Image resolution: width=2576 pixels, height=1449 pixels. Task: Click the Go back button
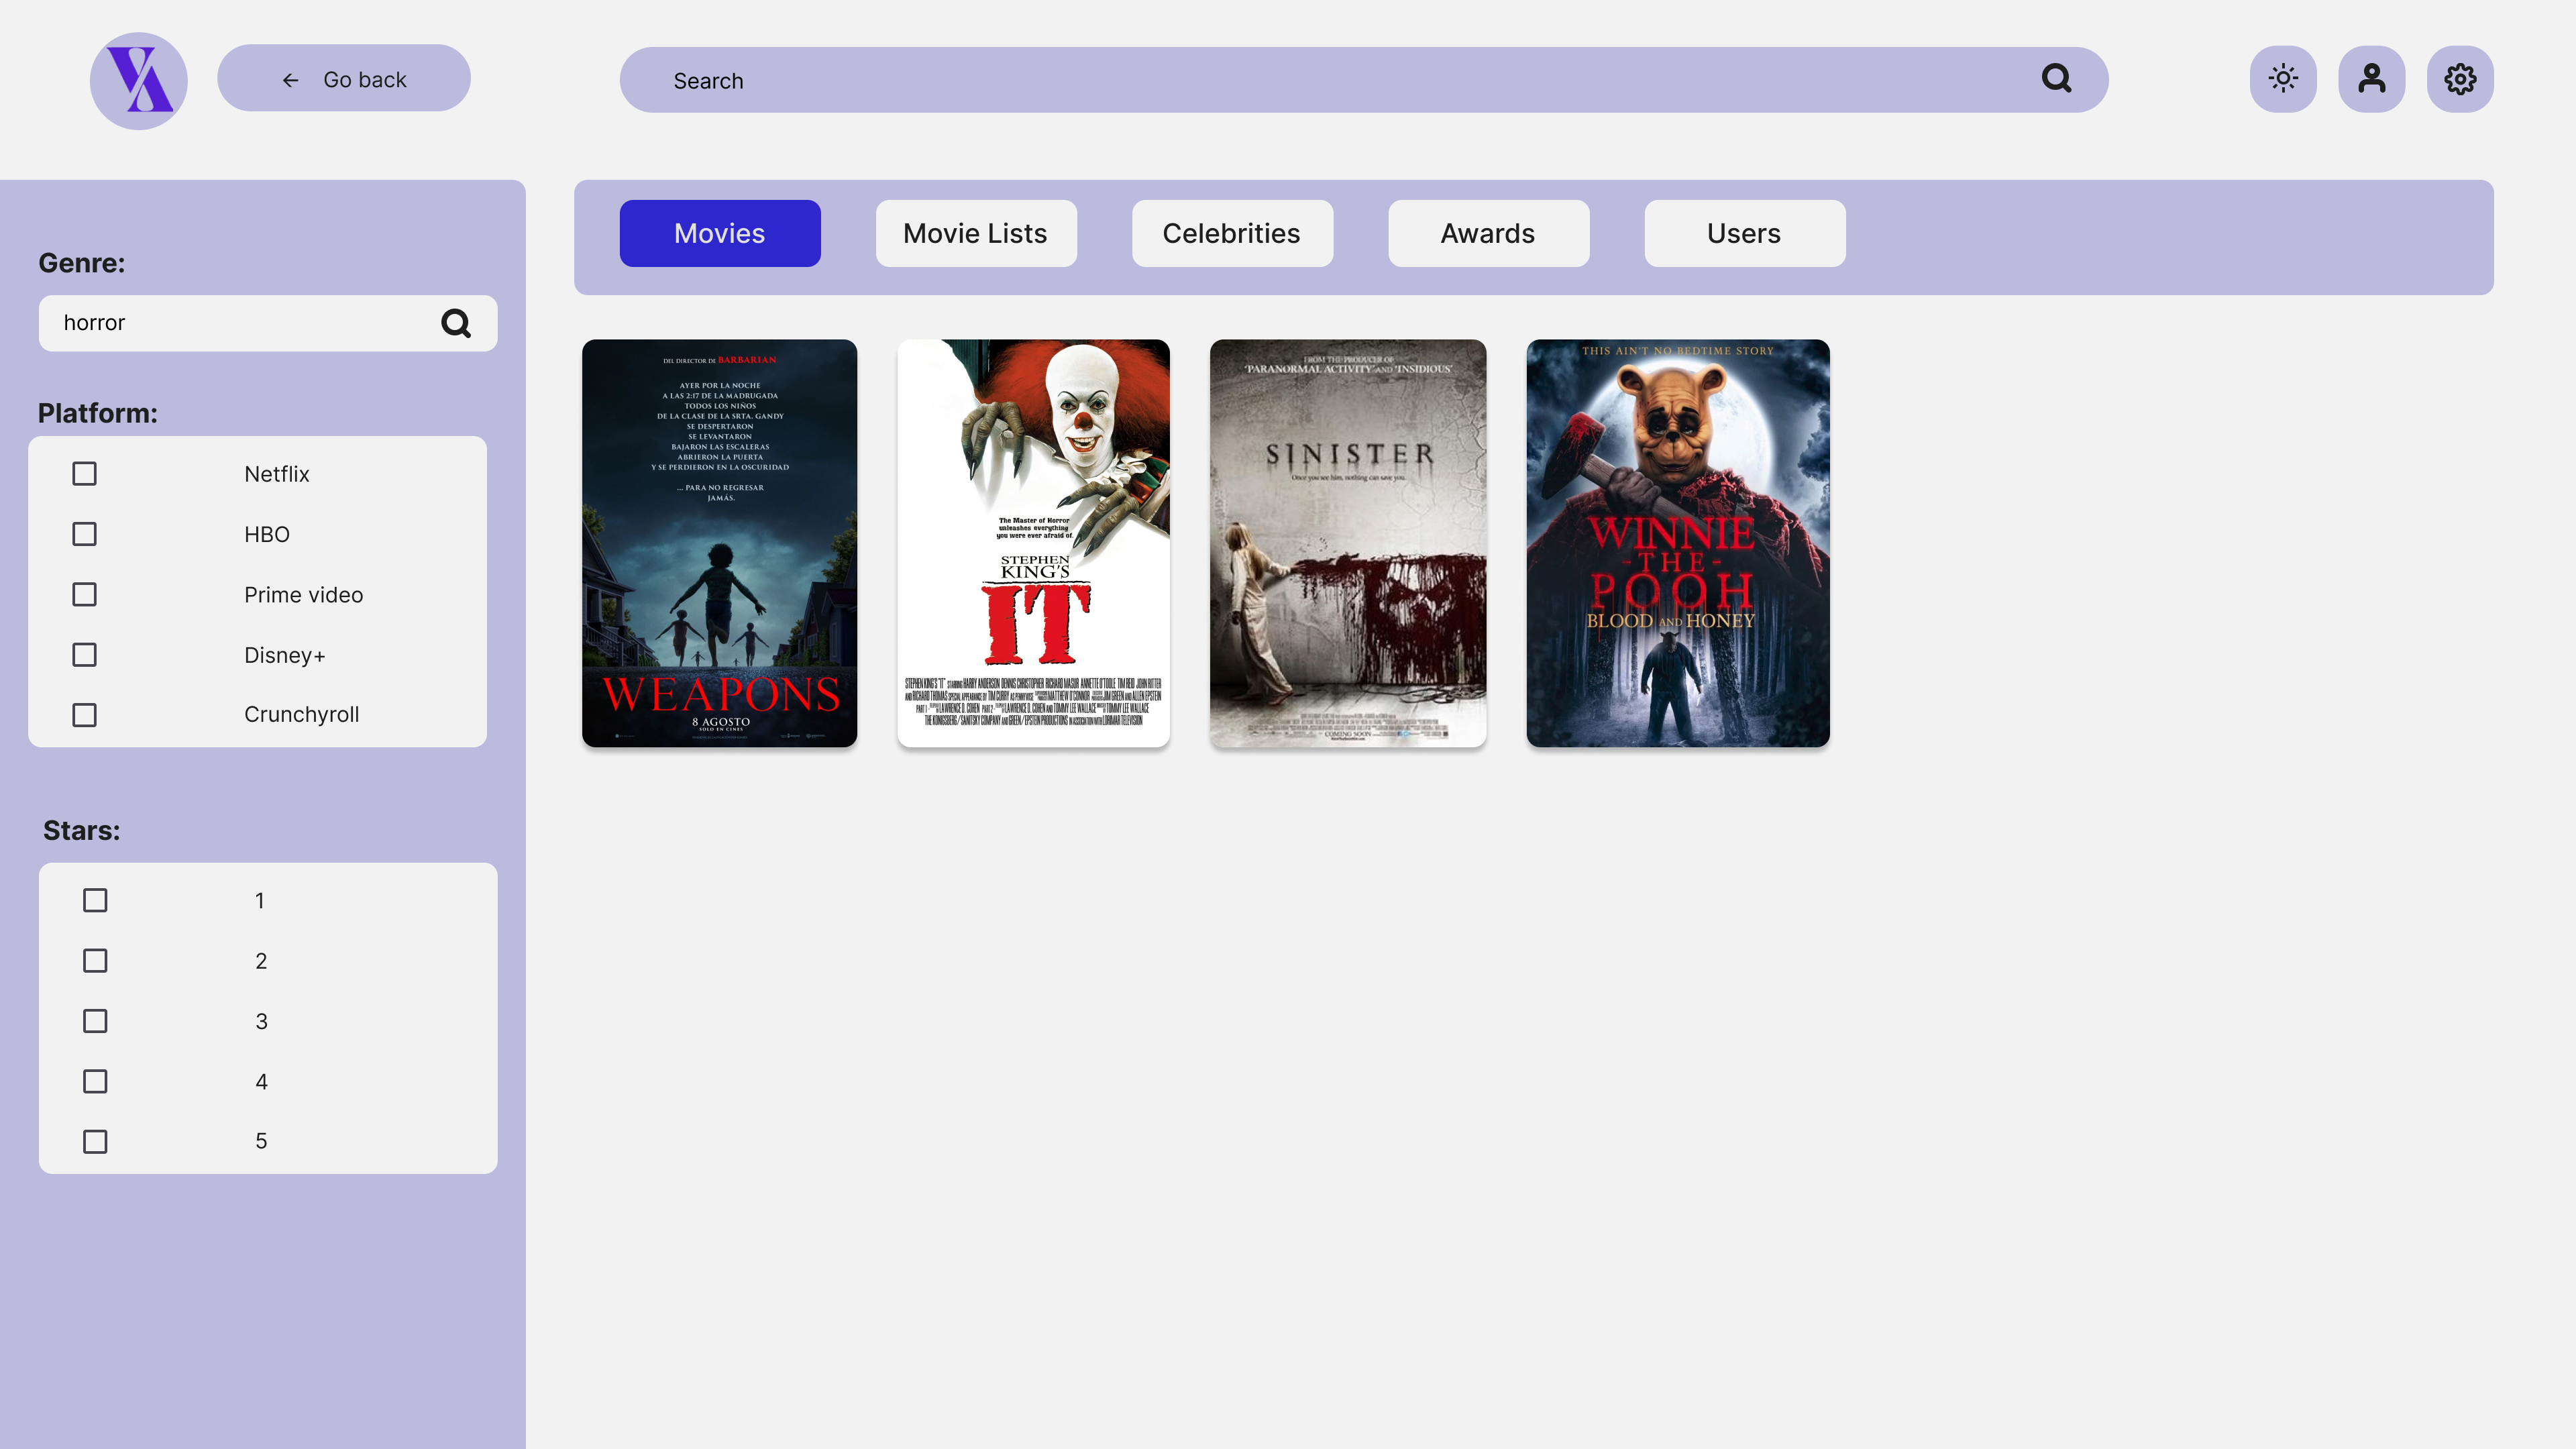[x=344, y=78]
